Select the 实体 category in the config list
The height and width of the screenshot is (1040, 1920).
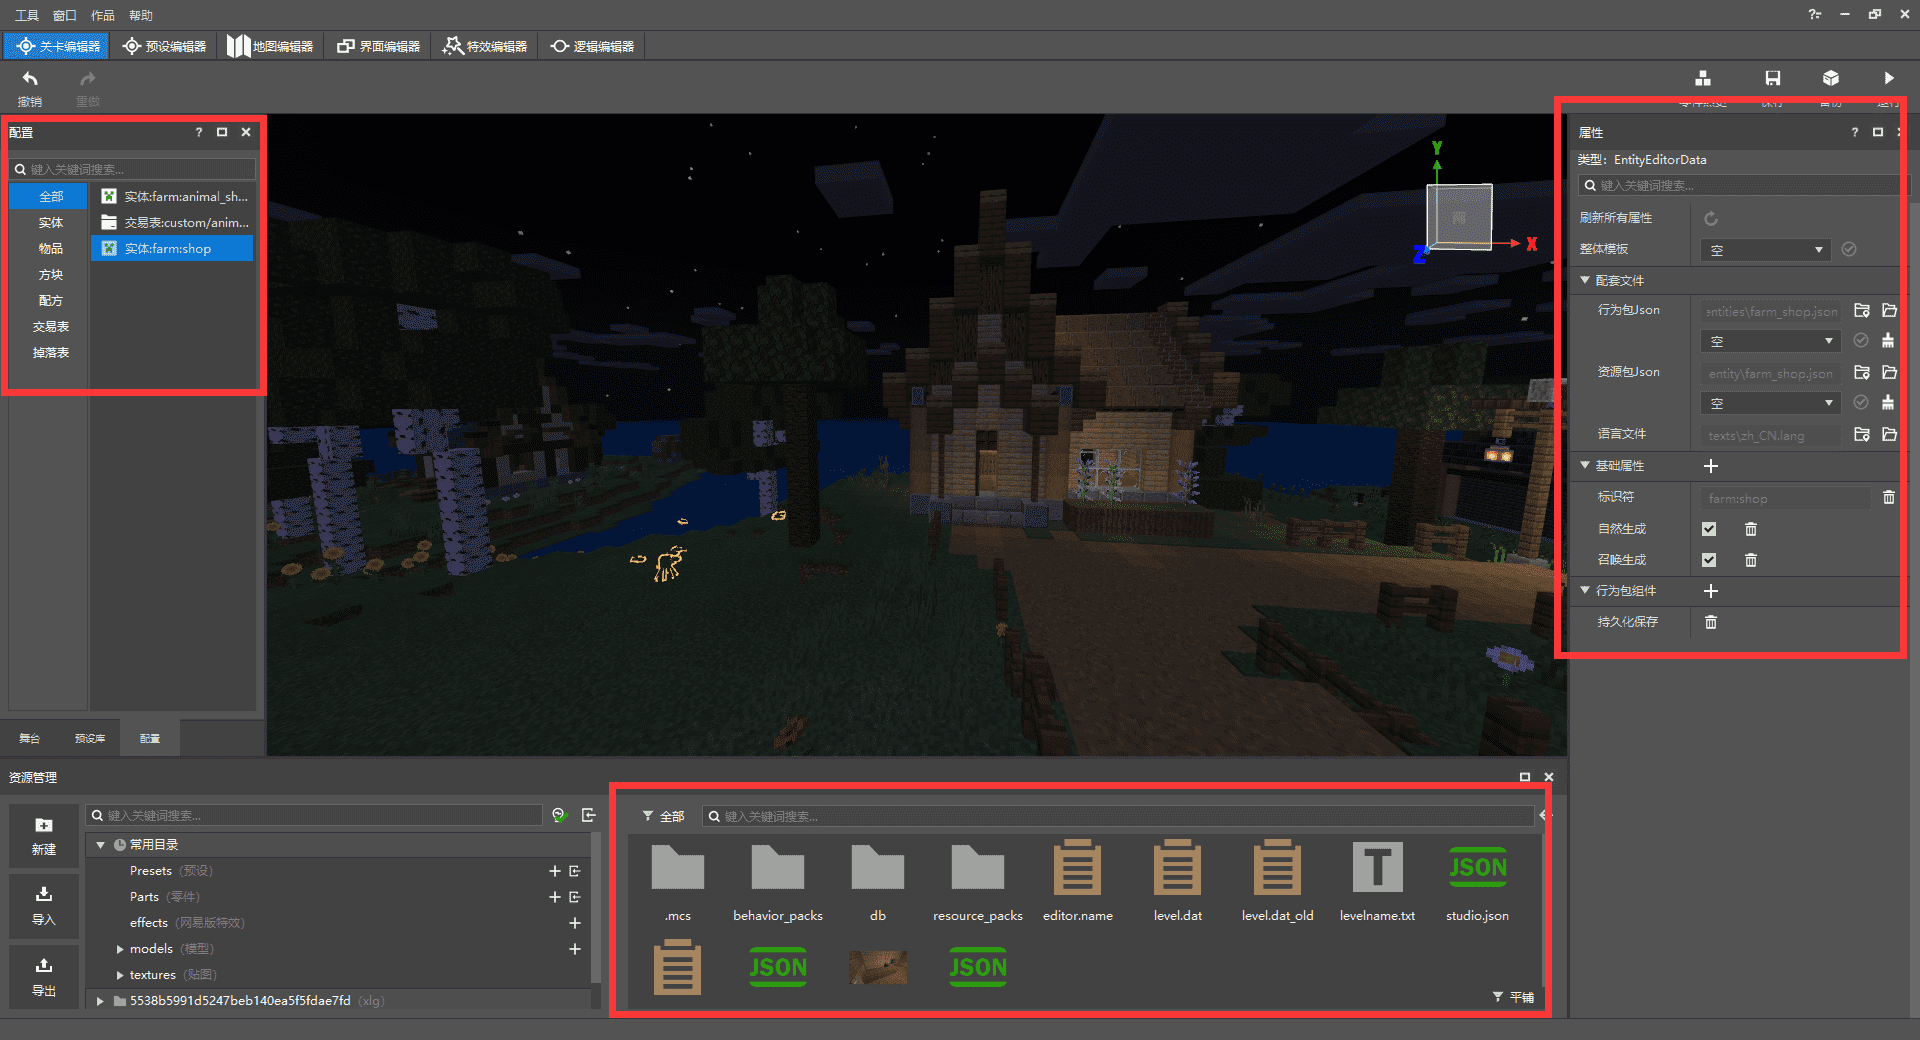pos(50,223)
